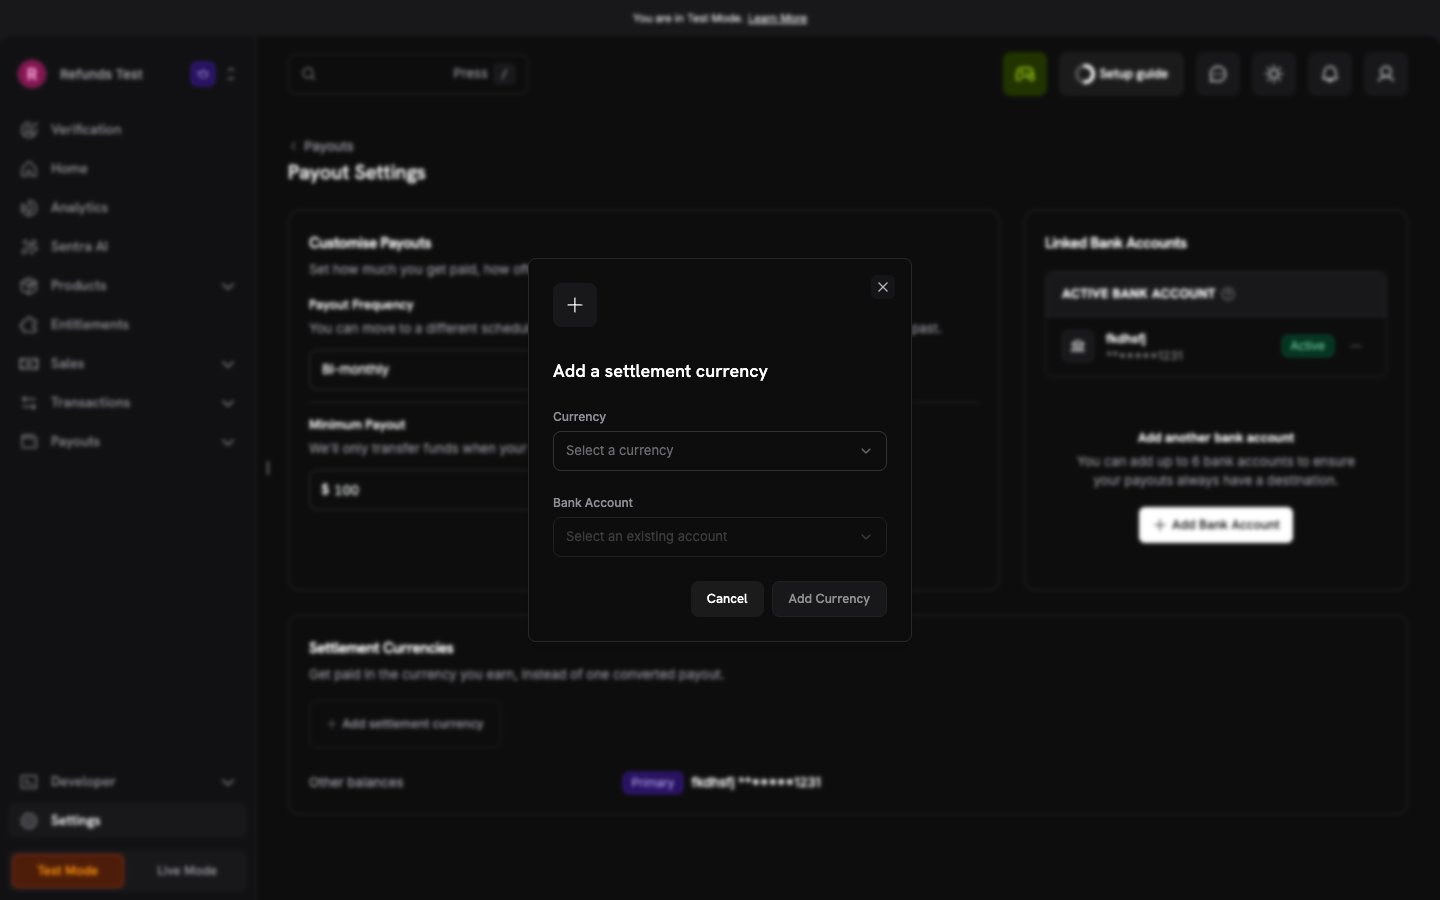Open the Setup guide
This screenshot has height=900, width=1440.
click(1121, 74)
